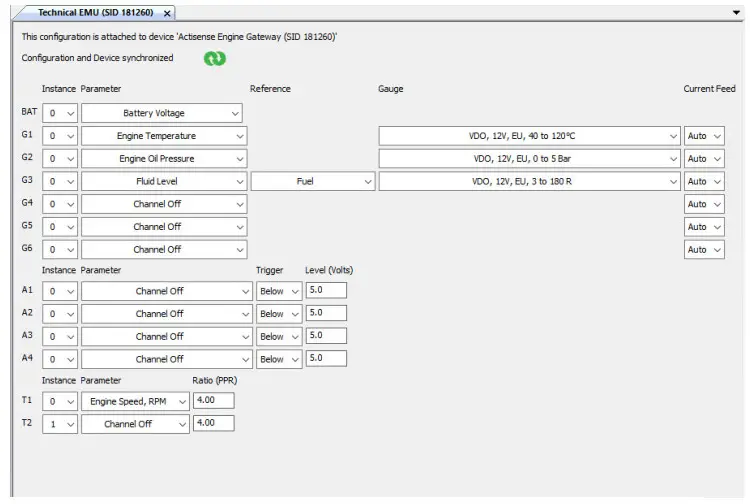Open G3 Current Feed Auto dropdown

(x=704, y=181)
